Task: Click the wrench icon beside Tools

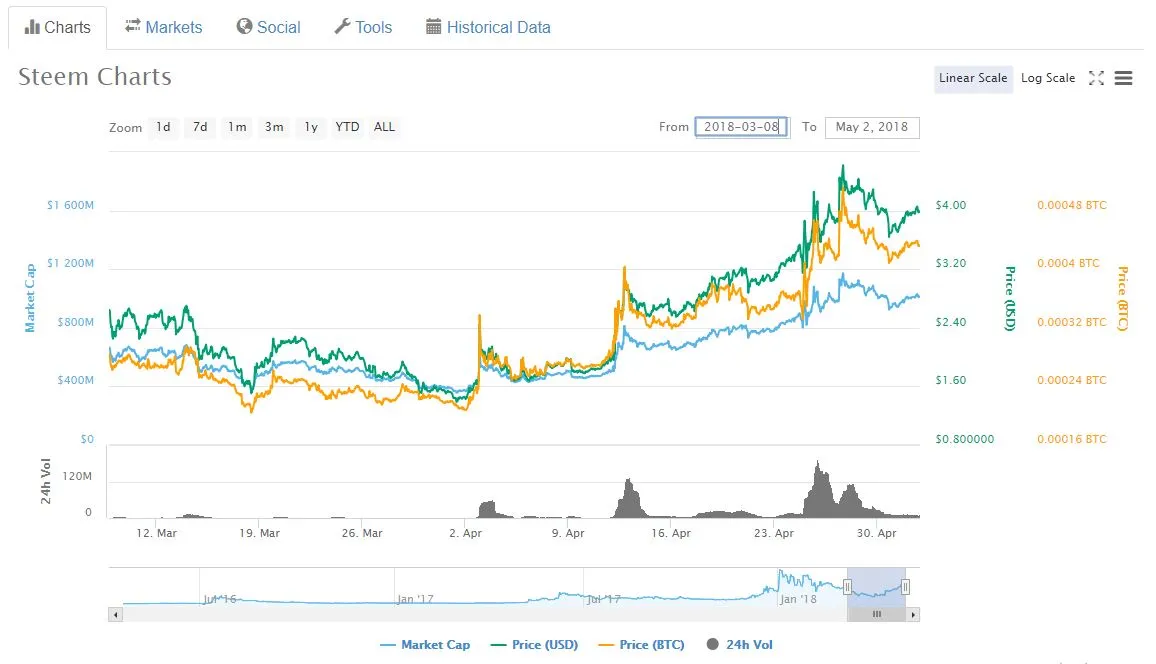Action: (x=342, y=27)
